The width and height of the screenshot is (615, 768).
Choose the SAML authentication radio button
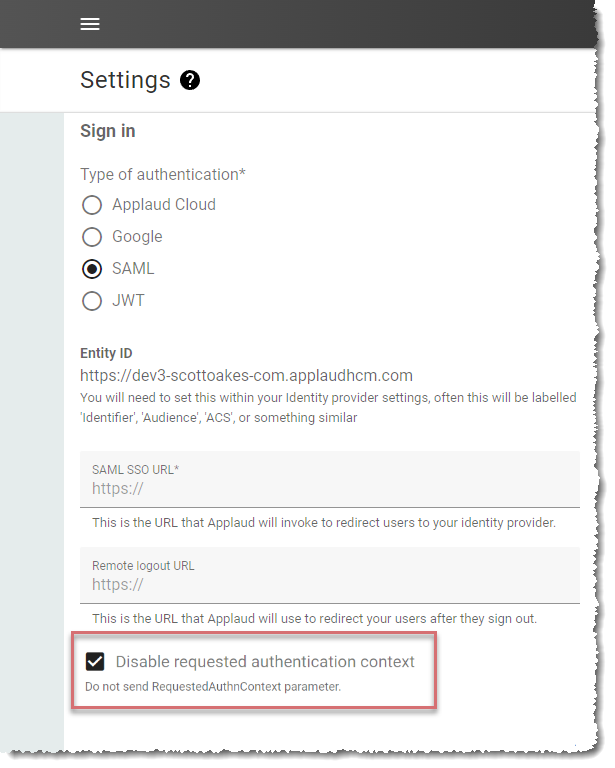[x=92, y=269]
